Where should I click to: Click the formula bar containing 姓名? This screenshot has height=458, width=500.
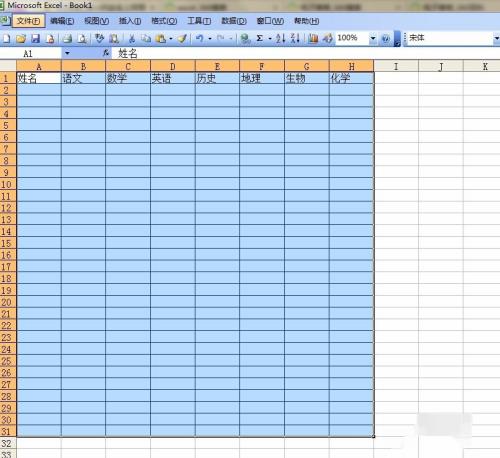307,53
